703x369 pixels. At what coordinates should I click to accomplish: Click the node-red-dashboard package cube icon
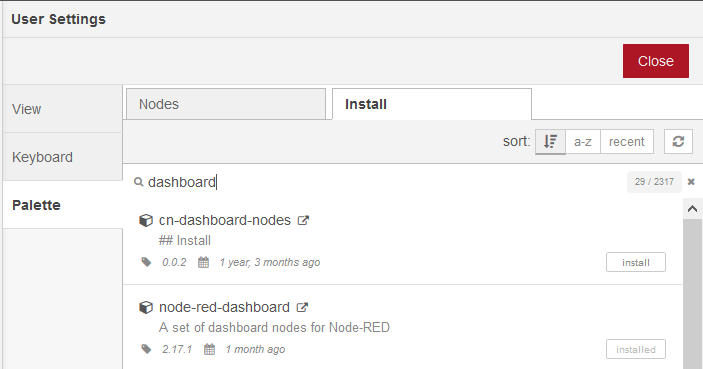146,307
